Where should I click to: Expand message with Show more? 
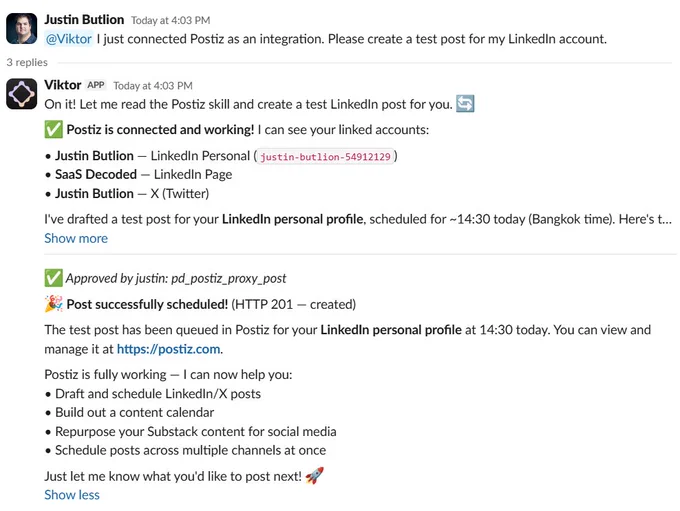coord(76,238)
